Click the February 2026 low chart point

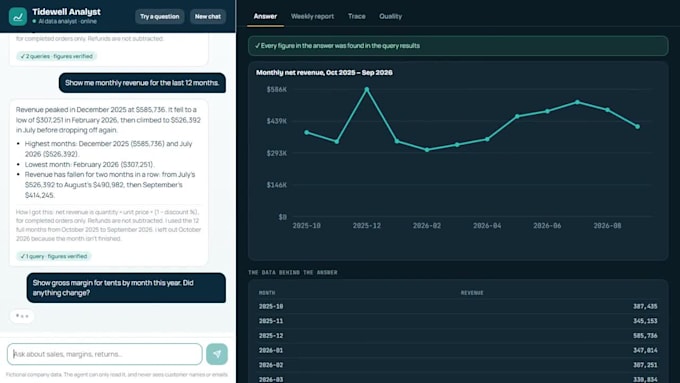click(427, 150)
